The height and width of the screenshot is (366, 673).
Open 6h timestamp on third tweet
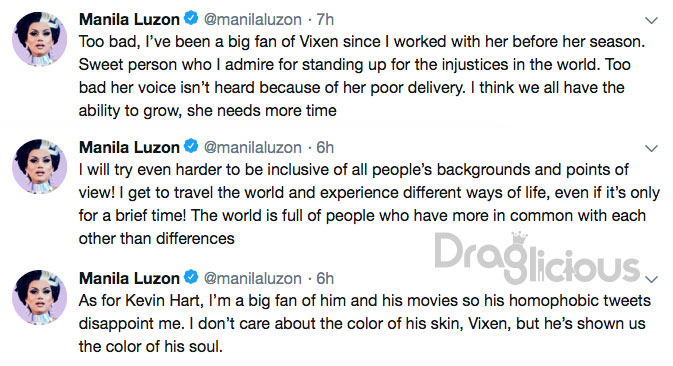pyautogui.click(x=325, y=278)
